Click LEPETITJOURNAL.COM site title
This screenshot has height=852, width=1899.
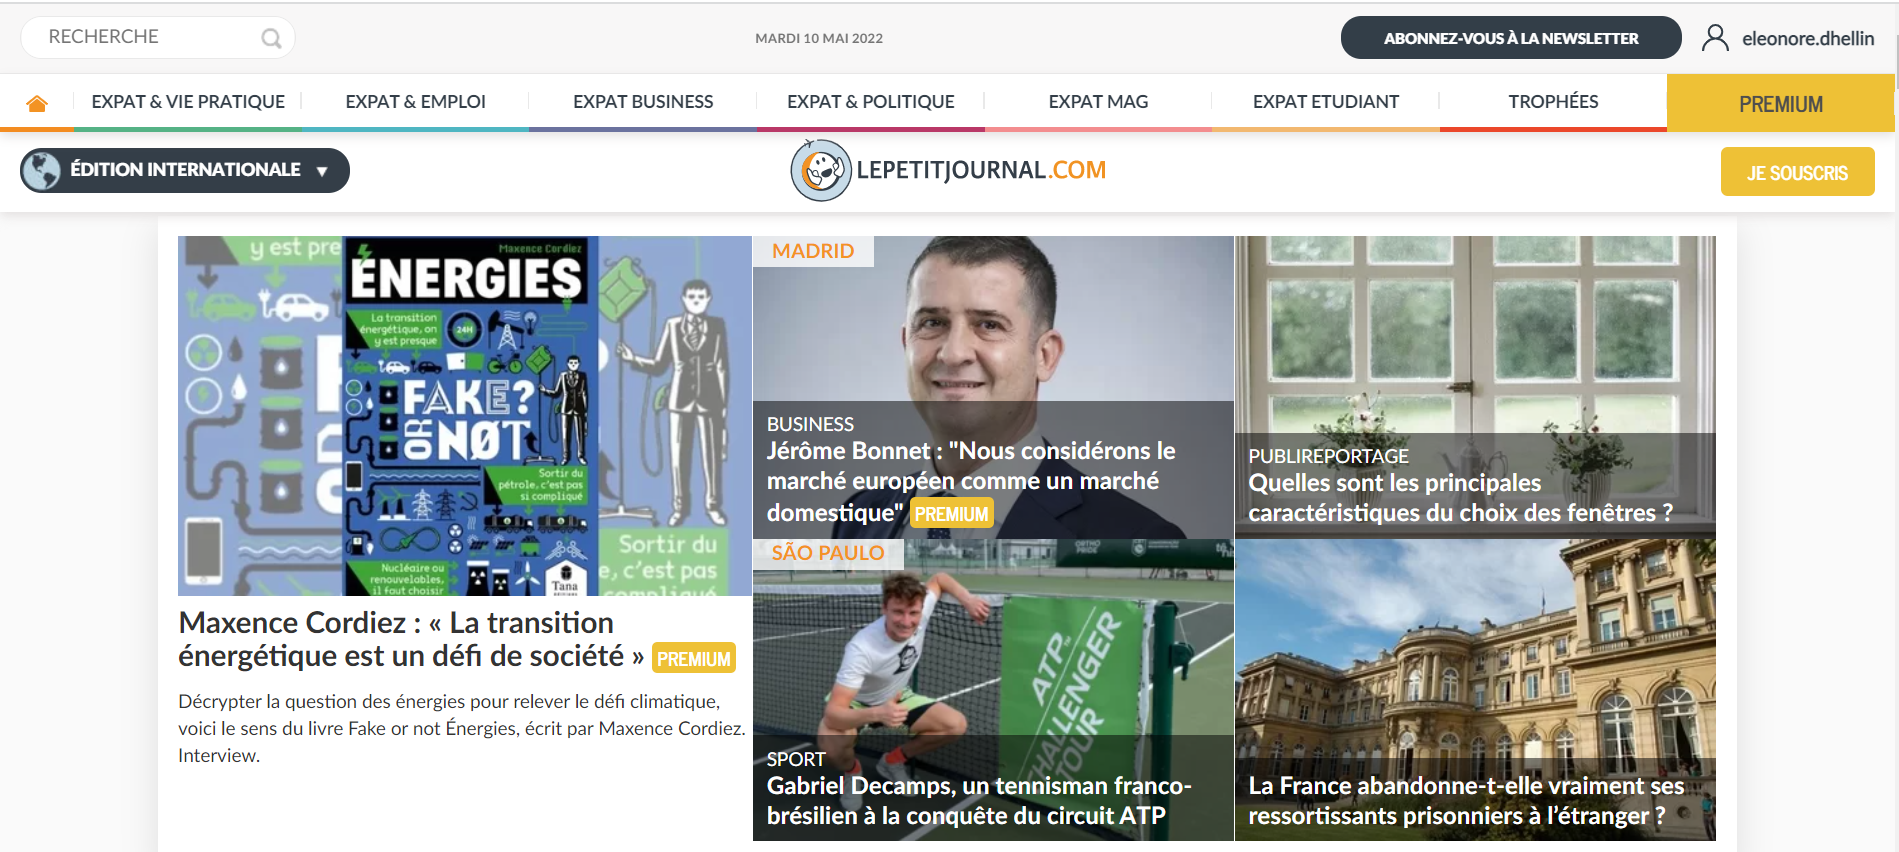(981, 170)
